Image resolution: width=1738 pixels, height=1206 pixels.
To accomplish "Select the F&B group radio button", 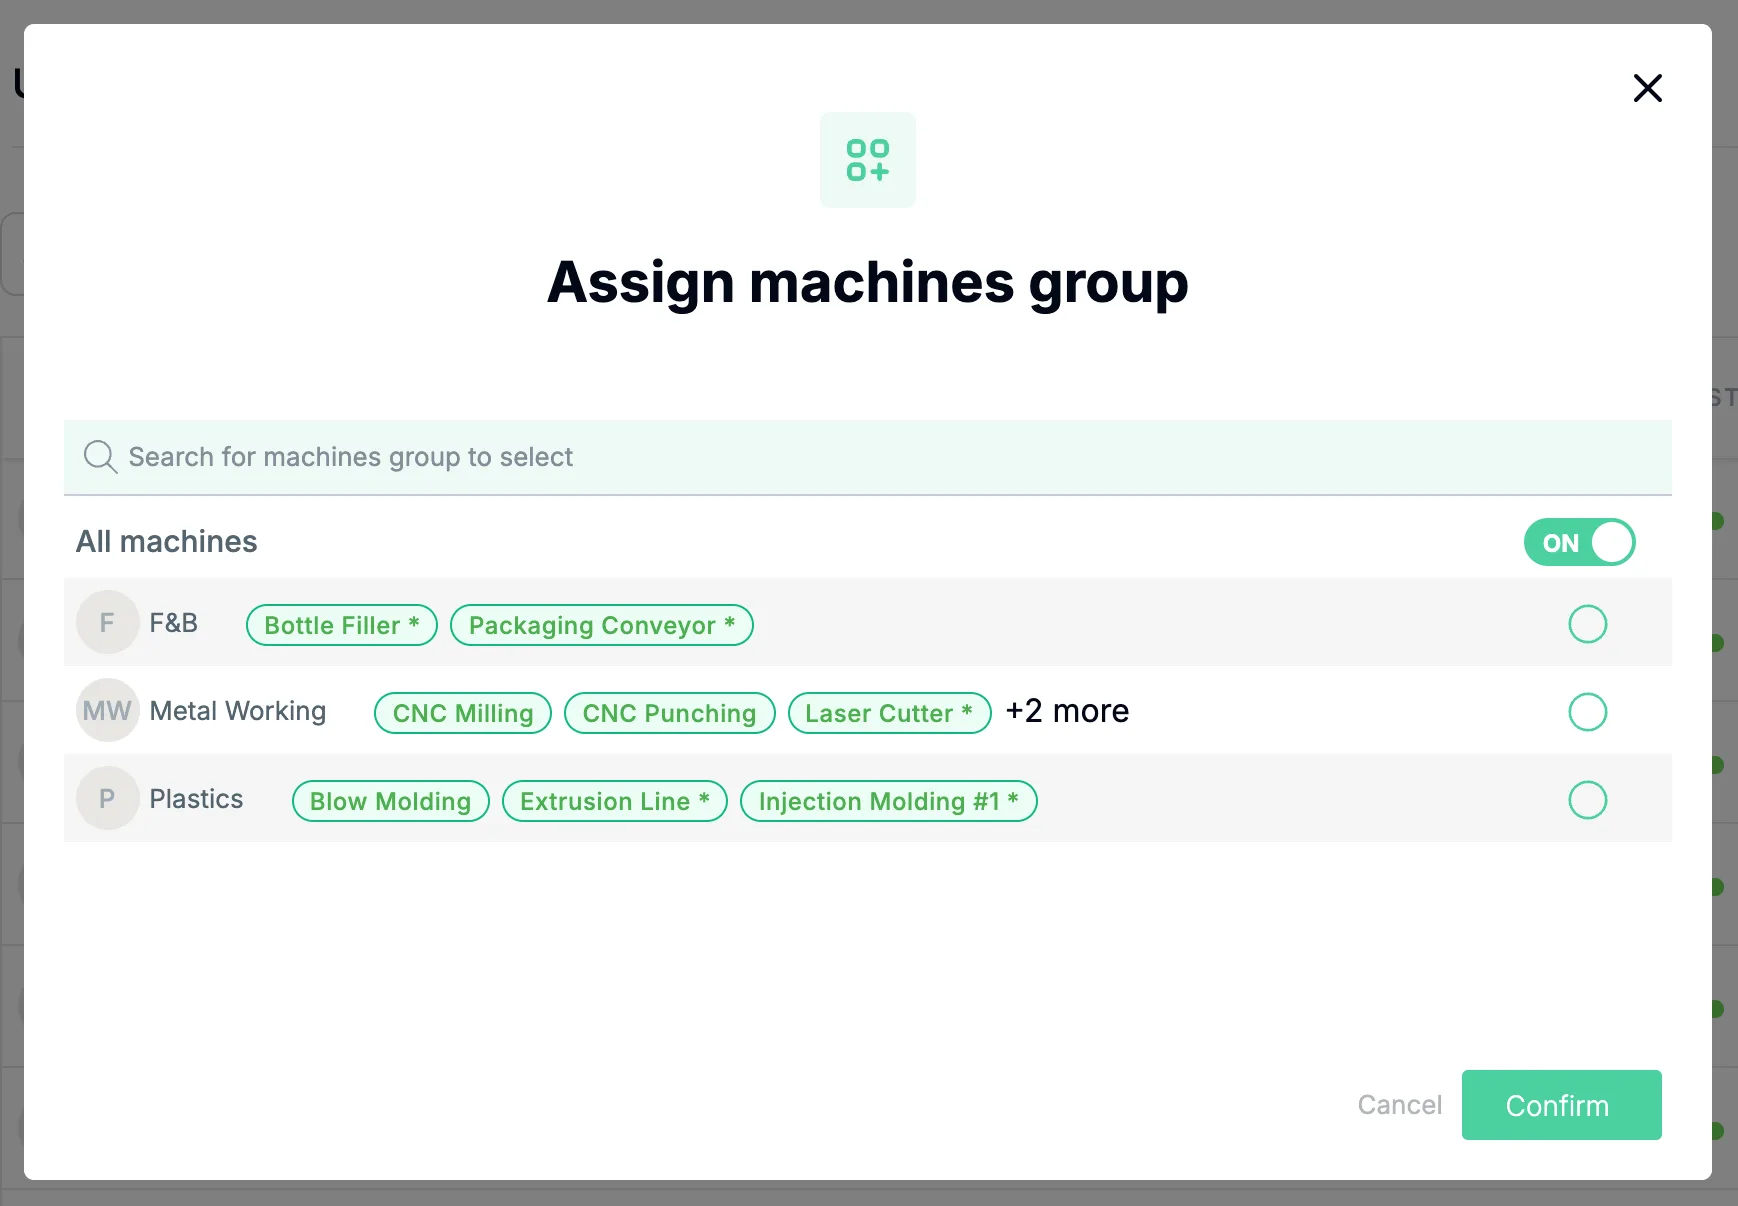I will pyautogui.click(x=1587, y=624).
